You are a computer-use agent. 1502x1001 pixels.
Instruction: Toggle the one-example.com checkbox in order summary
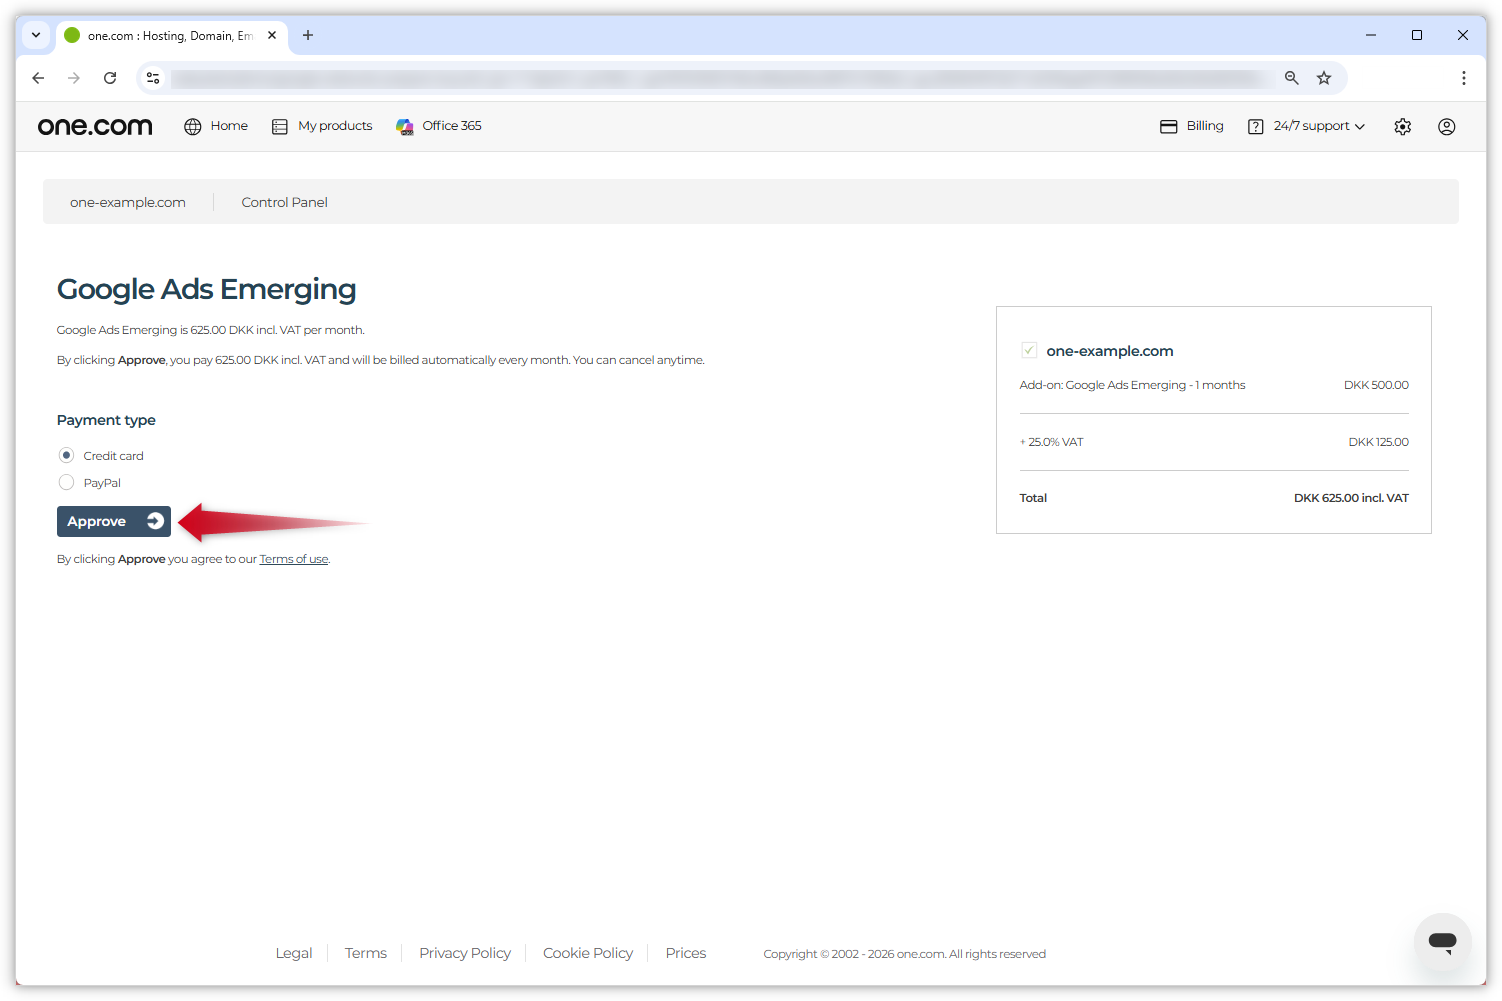pyautogui.click(x=1029, y=350)
